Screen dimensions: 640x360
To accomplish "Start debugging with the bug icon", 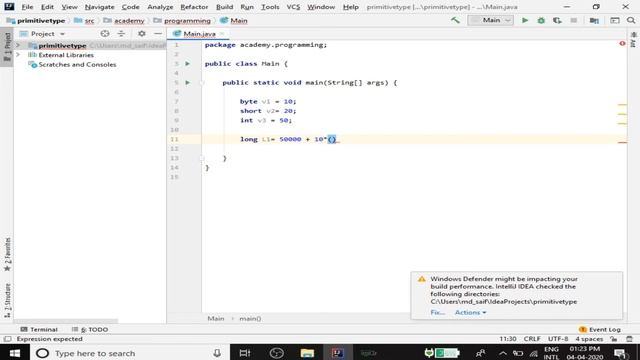I will tap(541, 20).
